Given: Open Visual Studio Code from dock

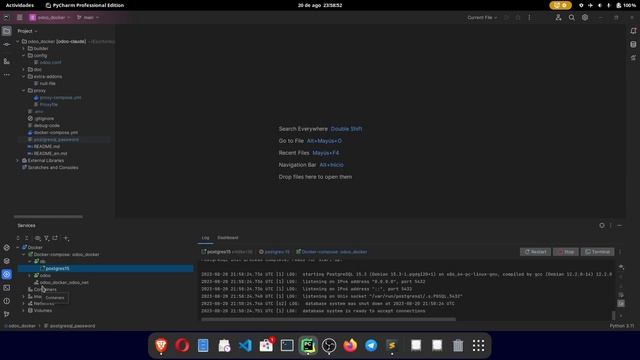Looking at the screenshot, I should 245,345.
